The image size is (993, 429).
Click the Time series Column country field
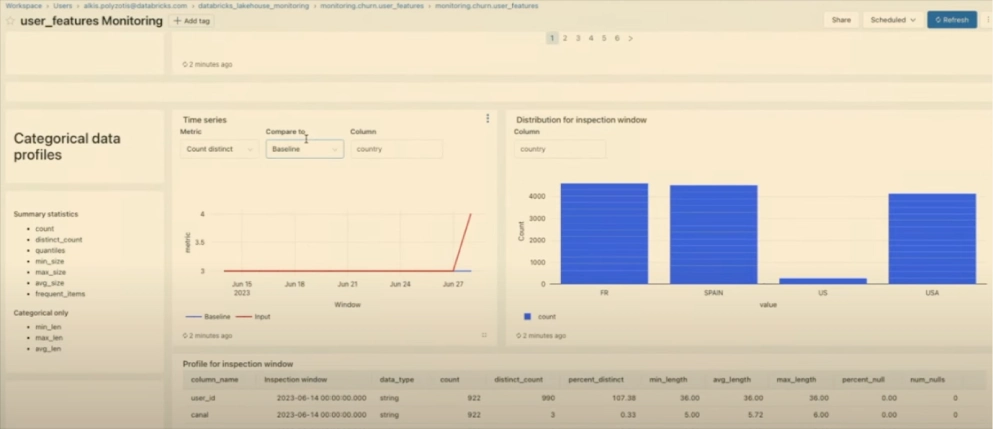[x=396, y=149]
